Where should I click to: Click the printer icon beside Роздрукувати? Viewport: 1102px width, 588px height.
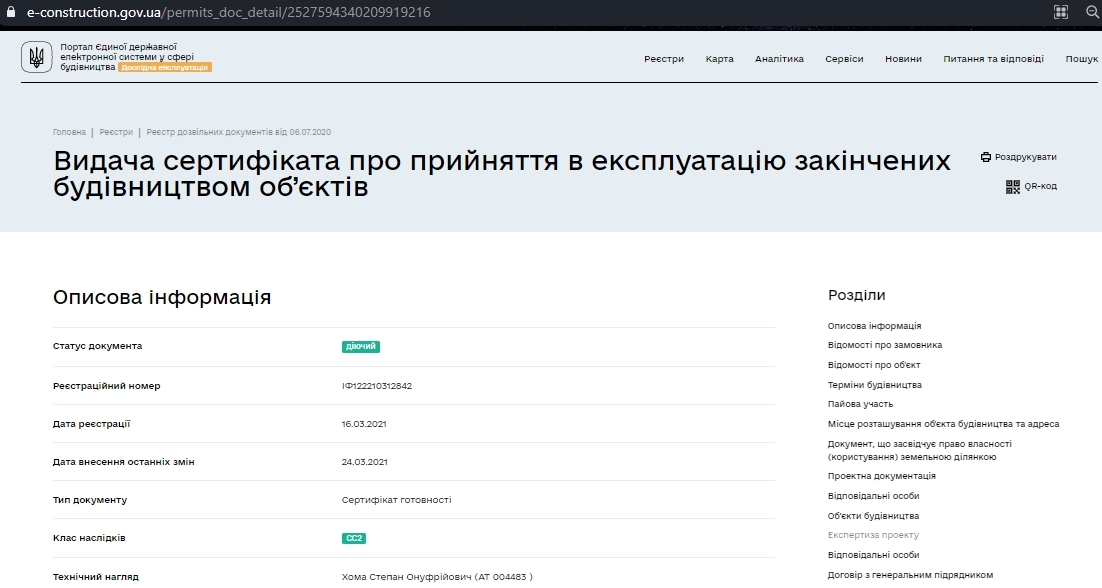click(985, 157)
